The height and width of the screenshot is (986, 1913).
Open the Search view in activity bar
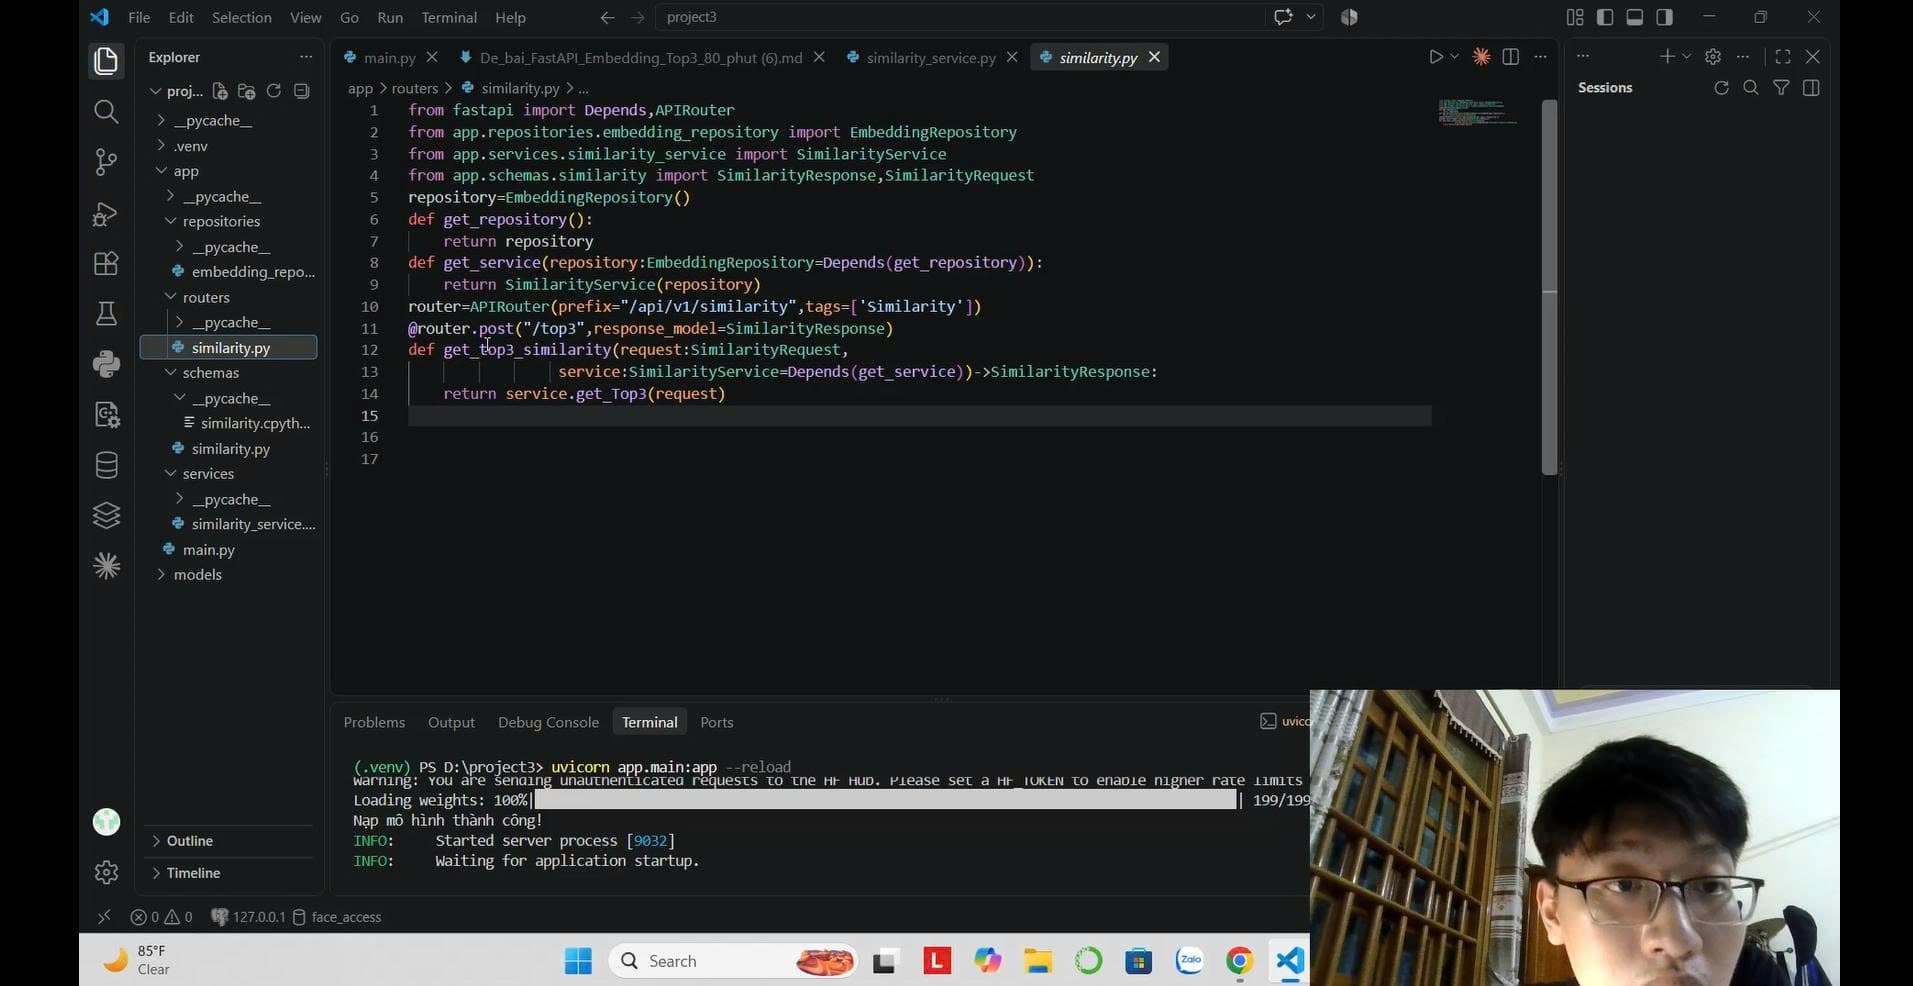106,111
